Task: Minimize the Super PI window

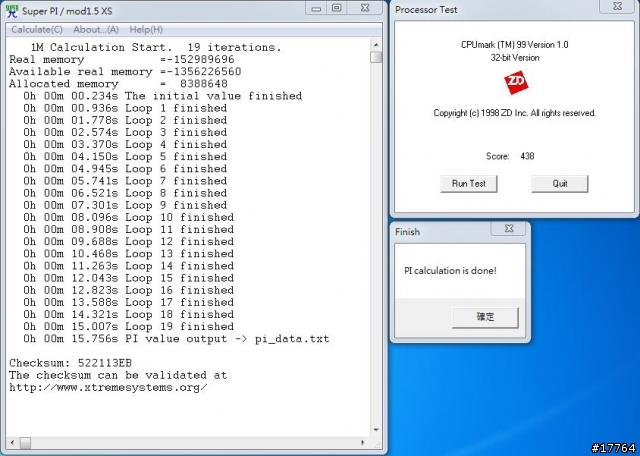Action: 316,8
